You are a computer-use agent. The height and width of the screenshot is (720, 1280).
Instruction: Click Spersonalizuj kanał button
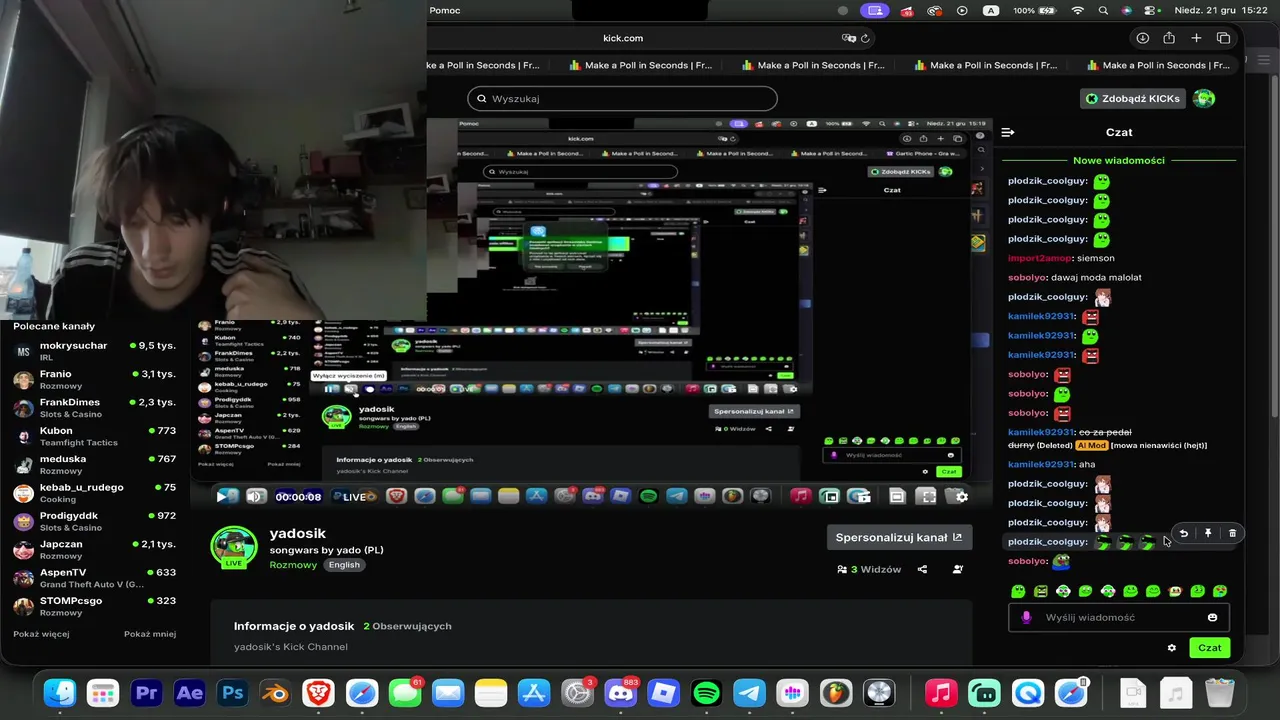[x=899, y=537]
